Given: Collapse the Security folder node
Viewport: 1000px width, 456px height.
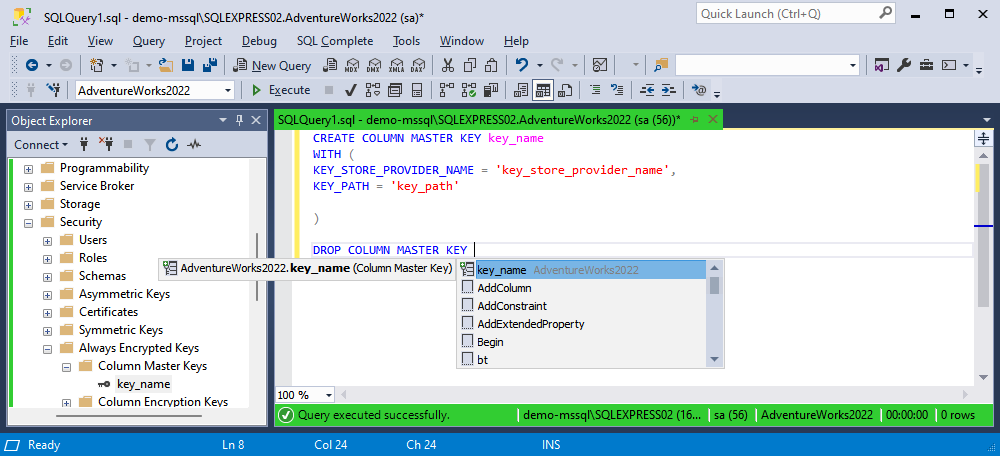Looking at the screenshot, I should click(28, 223).
